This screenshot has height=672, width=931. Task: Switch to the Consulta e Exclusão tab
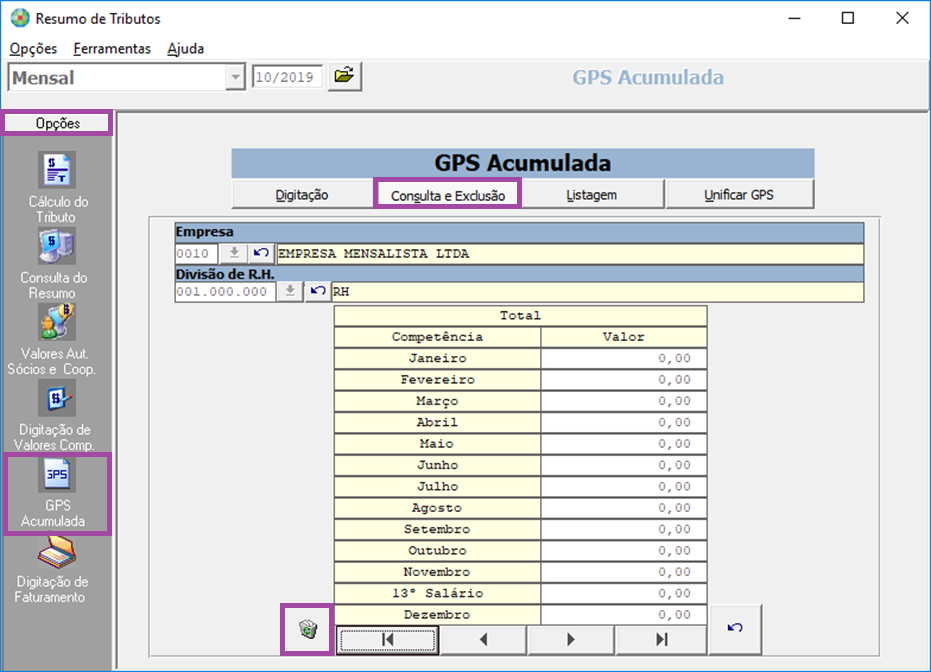pos(448,195)
